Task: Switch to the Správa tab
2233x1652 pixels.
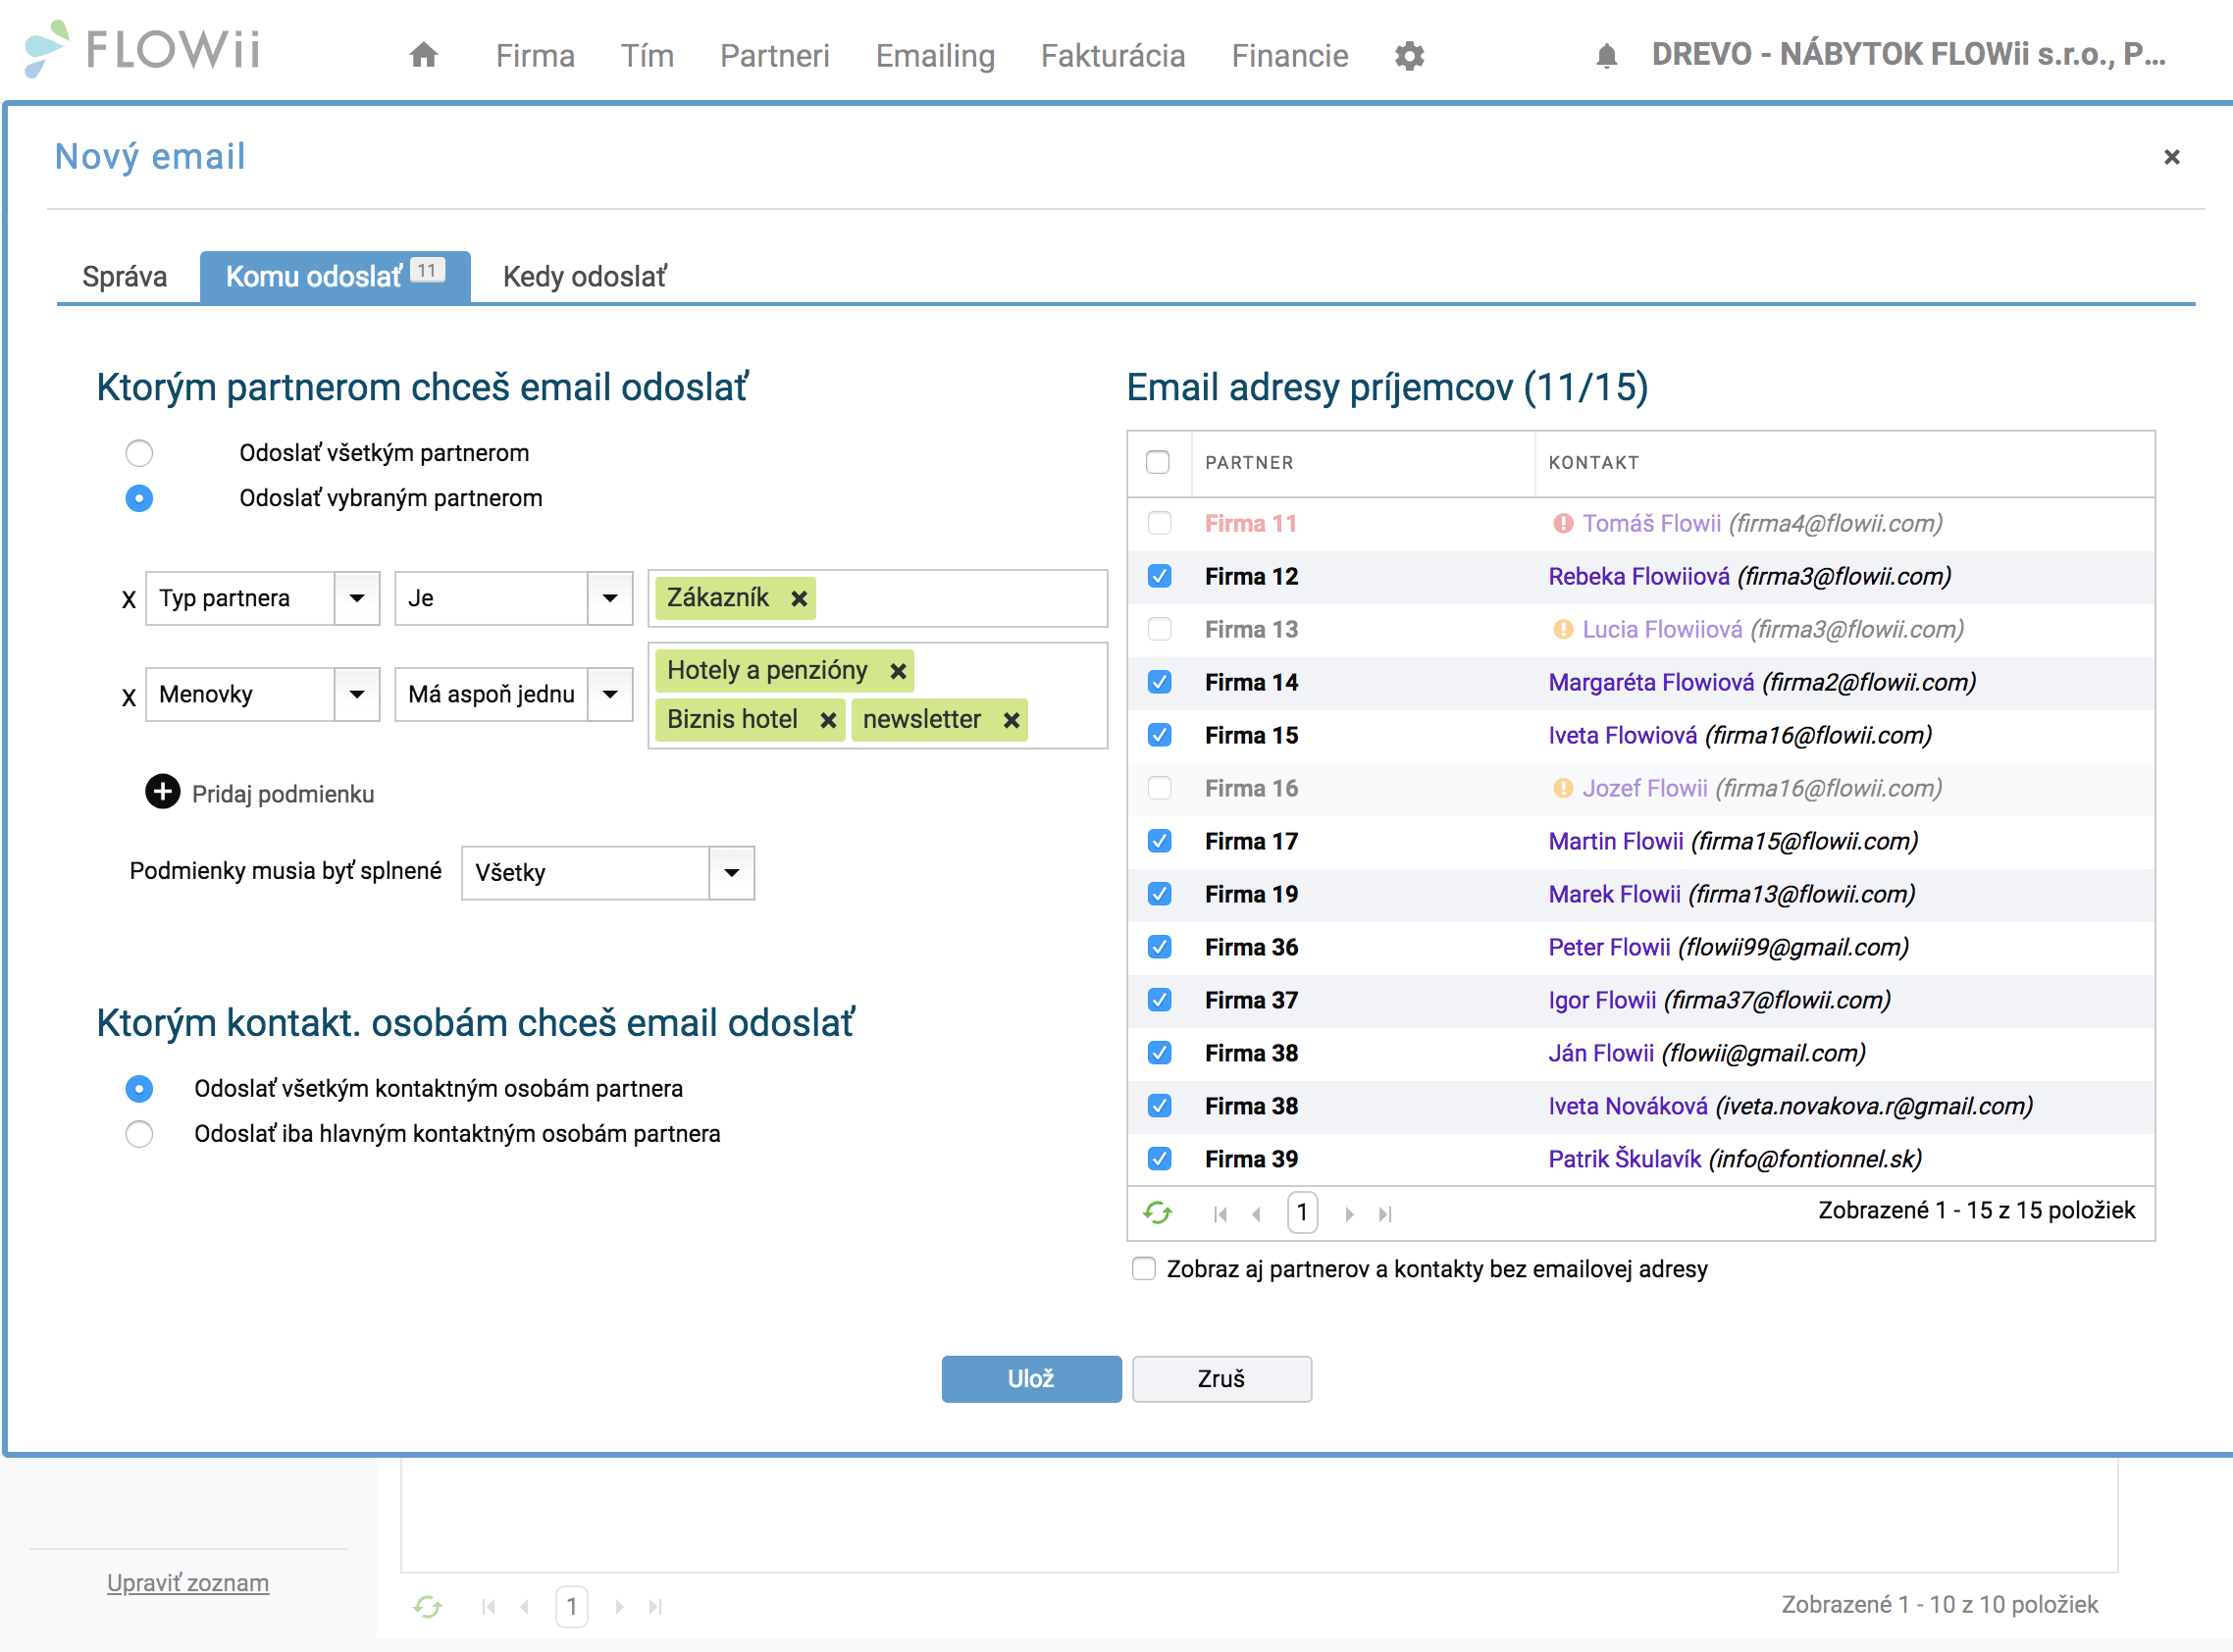Action: click(x=124, y=277)
